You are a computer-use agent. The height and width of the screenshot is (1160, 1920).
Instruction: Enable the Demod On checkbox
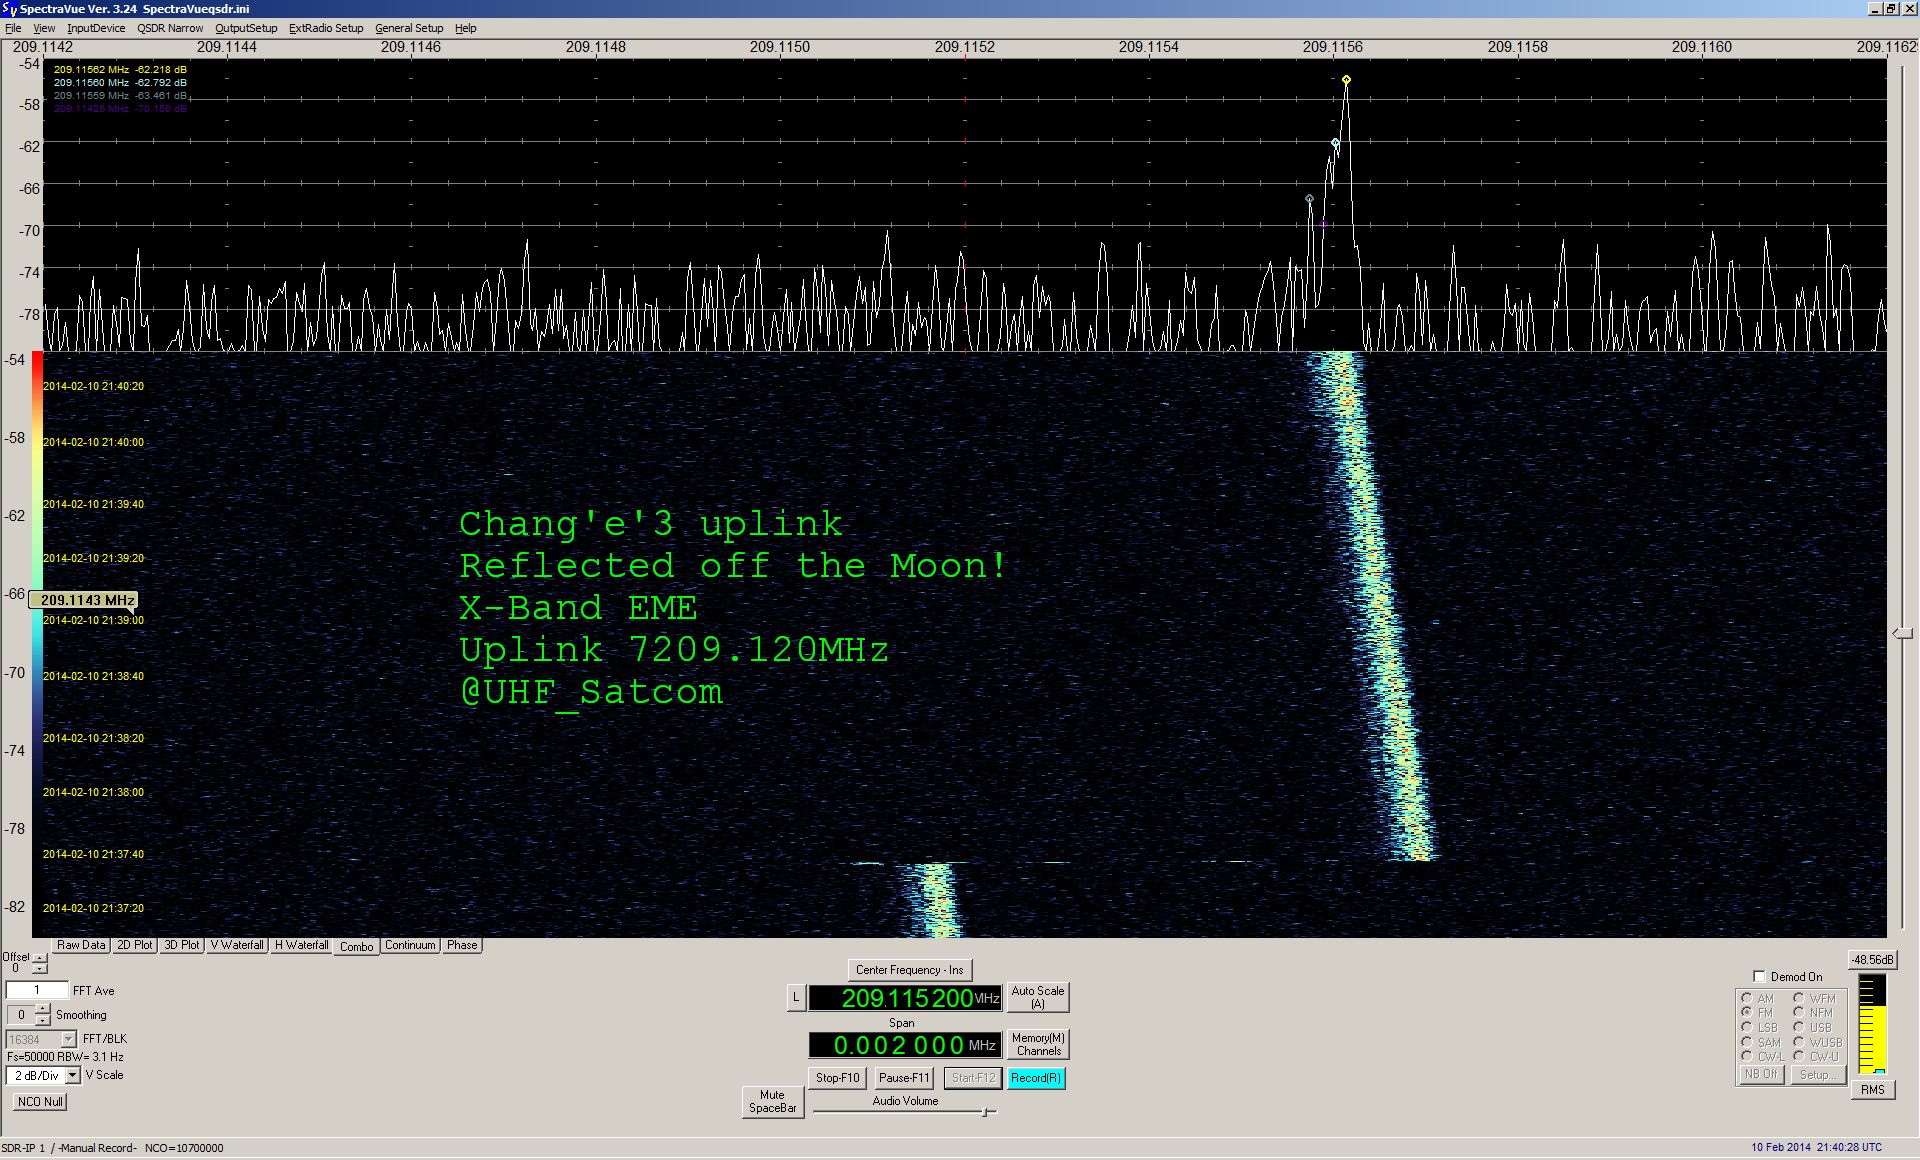(1759, 977)
